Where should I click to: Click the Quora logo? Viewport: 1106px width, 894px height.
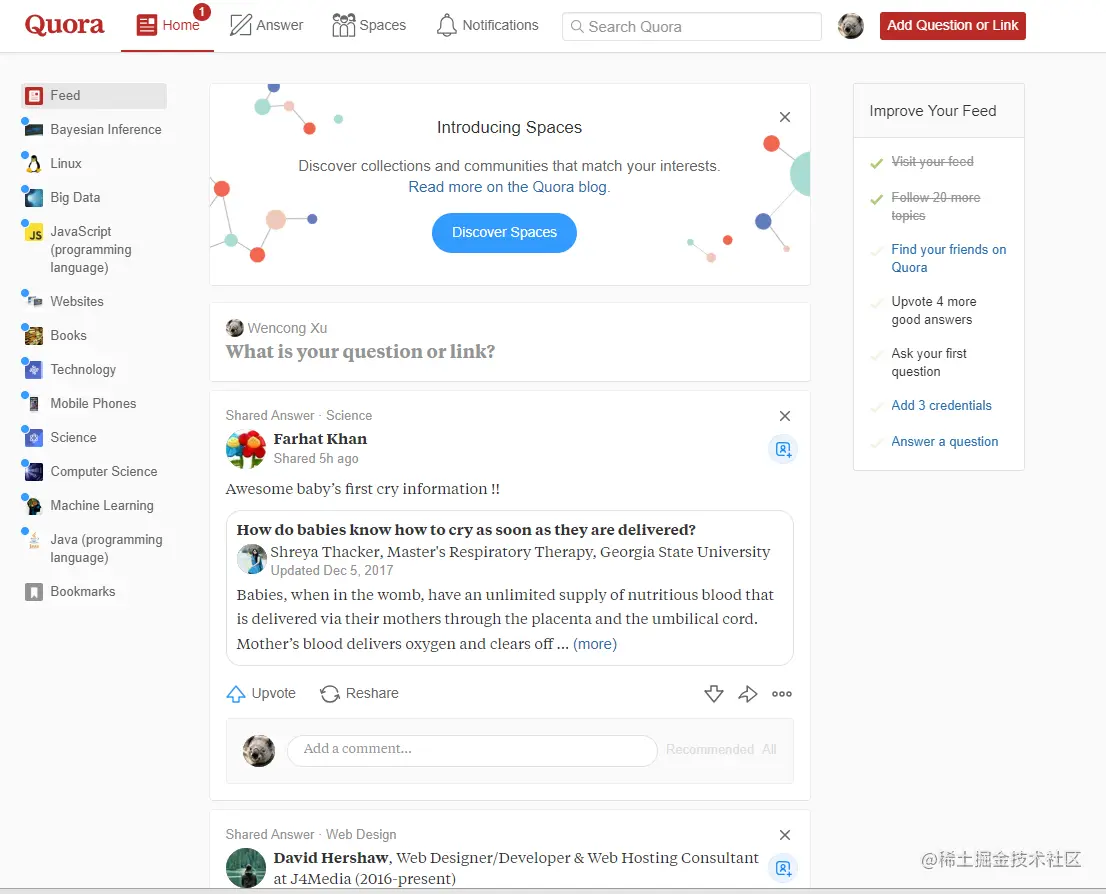click(64, 25)
